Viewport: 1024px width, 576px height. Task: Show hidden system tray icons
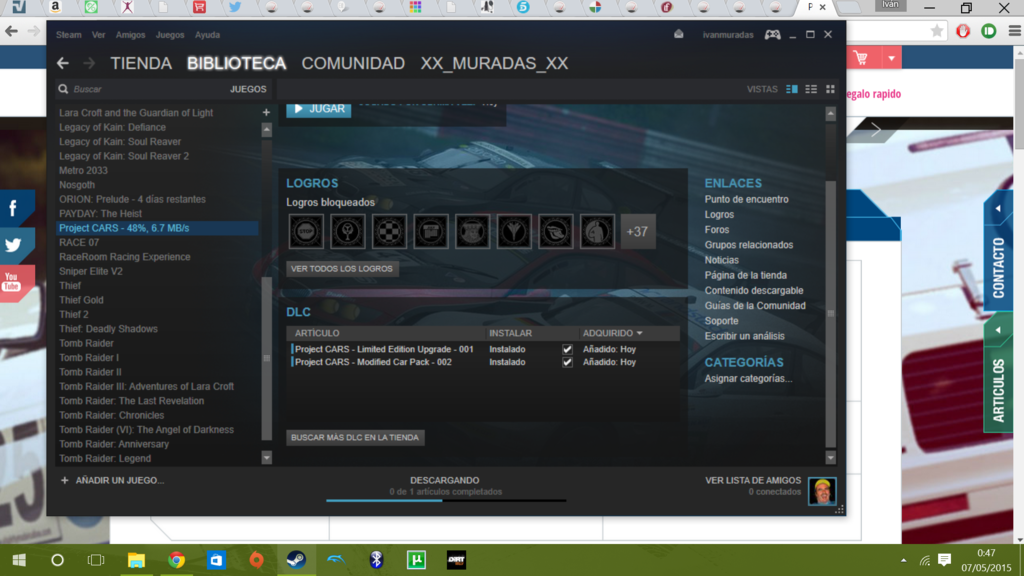[x=903, y=560]
